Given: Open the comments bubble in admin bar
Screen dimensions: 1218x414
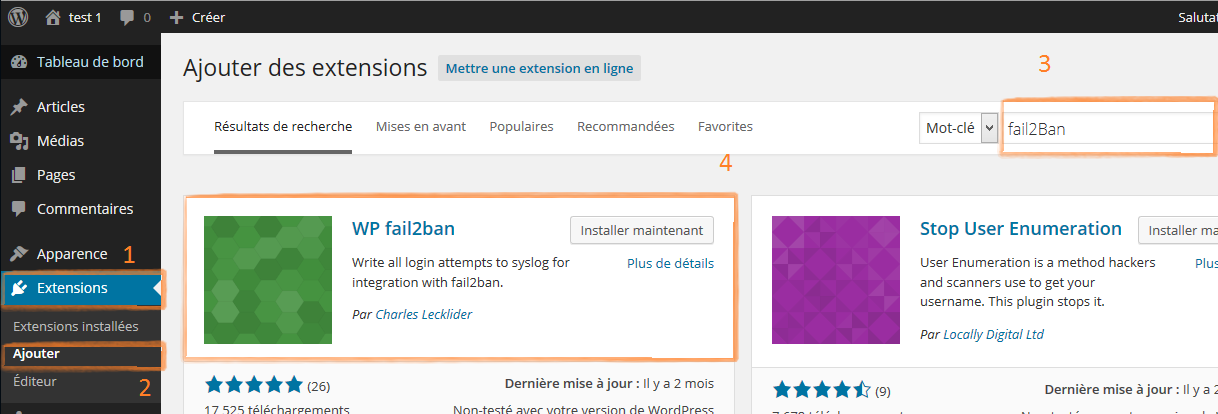Looking at the screenshot, I should tap(127, 18).
